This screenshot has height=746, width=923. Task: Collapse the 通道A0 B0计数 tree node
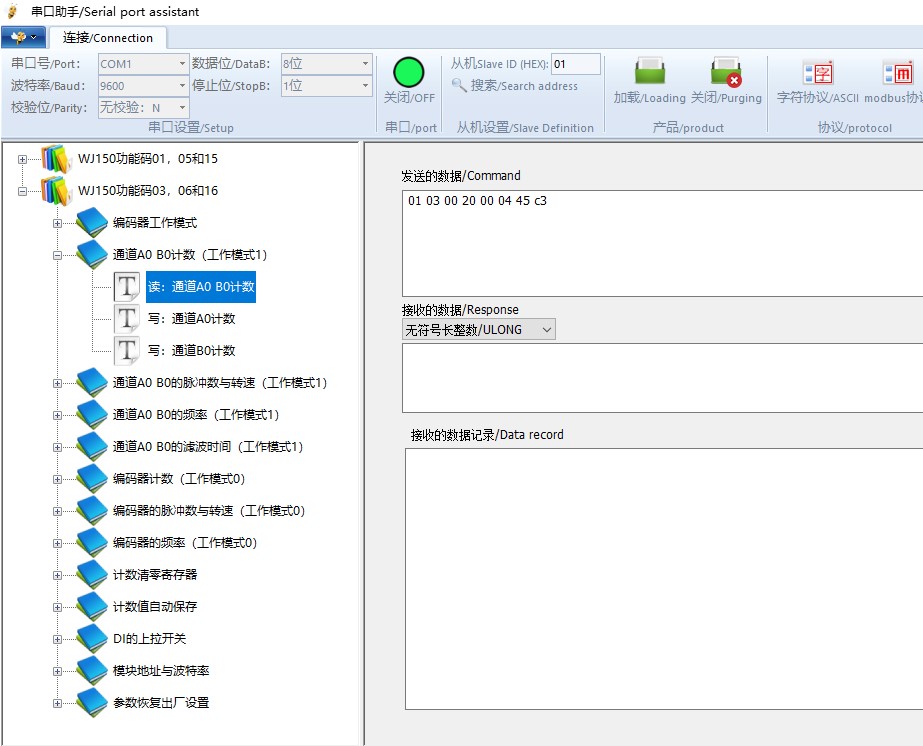[x=57, y=255]
